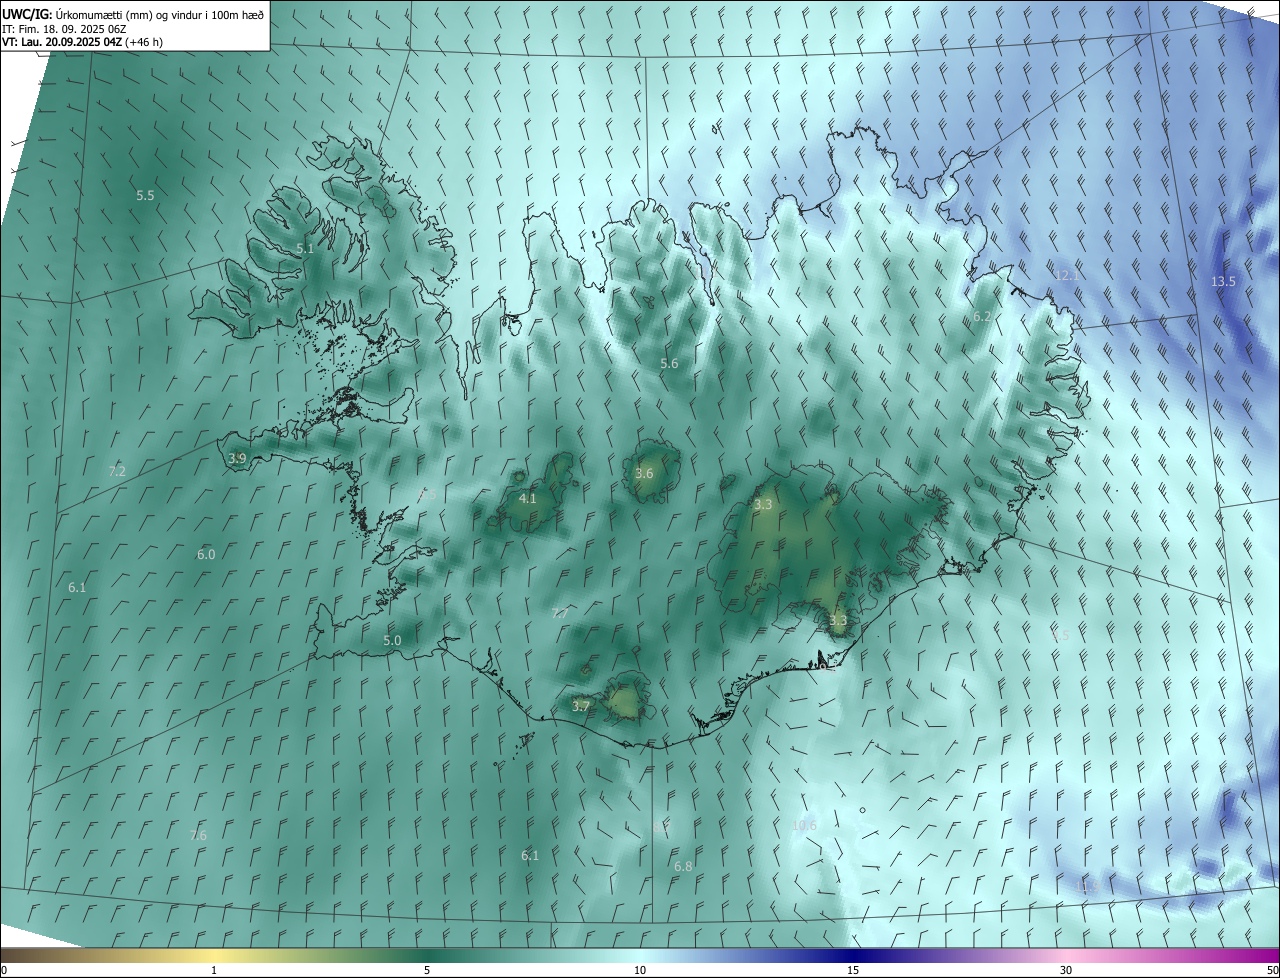Click the 13.5 value in the blue area
Screen dimensions: 1280x978
coord(1223,281)
